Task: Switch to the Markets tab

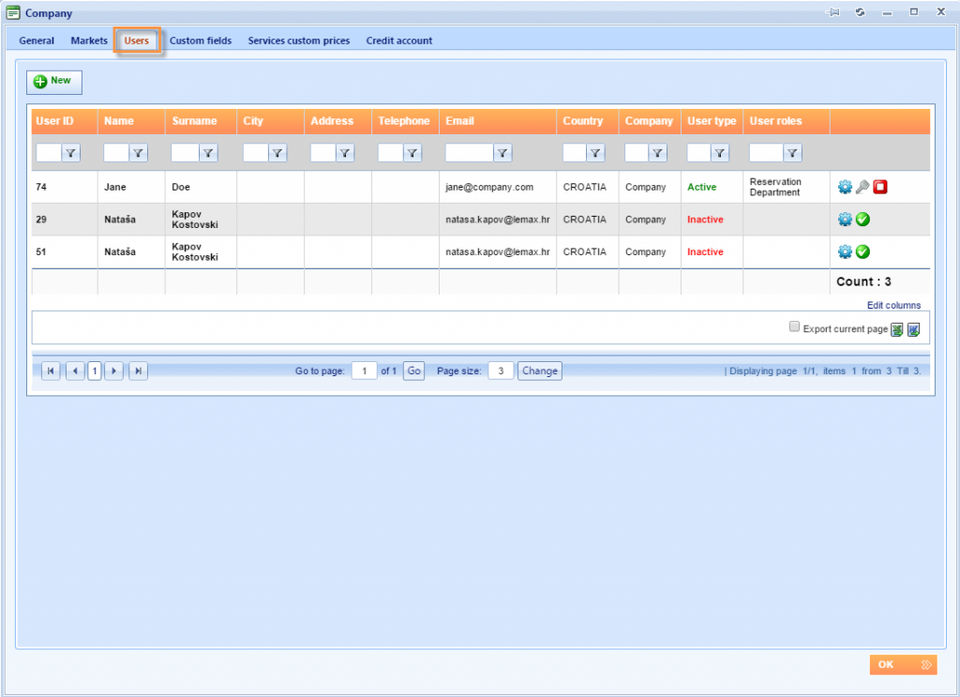Action: 89,40
